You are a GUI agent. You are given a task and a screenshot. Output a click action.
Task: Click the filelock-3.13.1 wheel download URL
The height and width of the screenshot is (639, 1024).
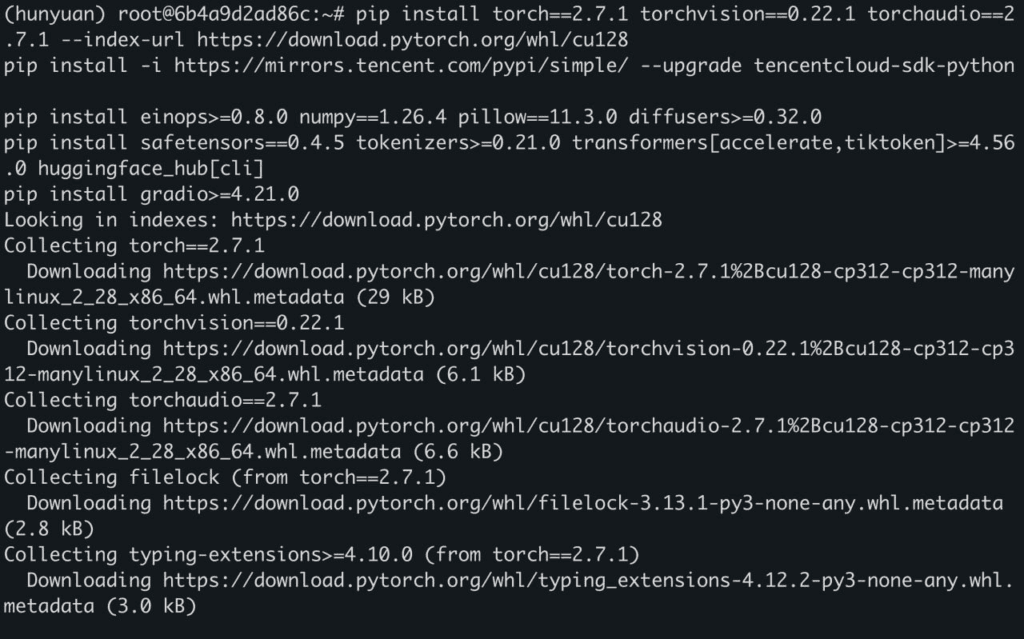[582, 503]
